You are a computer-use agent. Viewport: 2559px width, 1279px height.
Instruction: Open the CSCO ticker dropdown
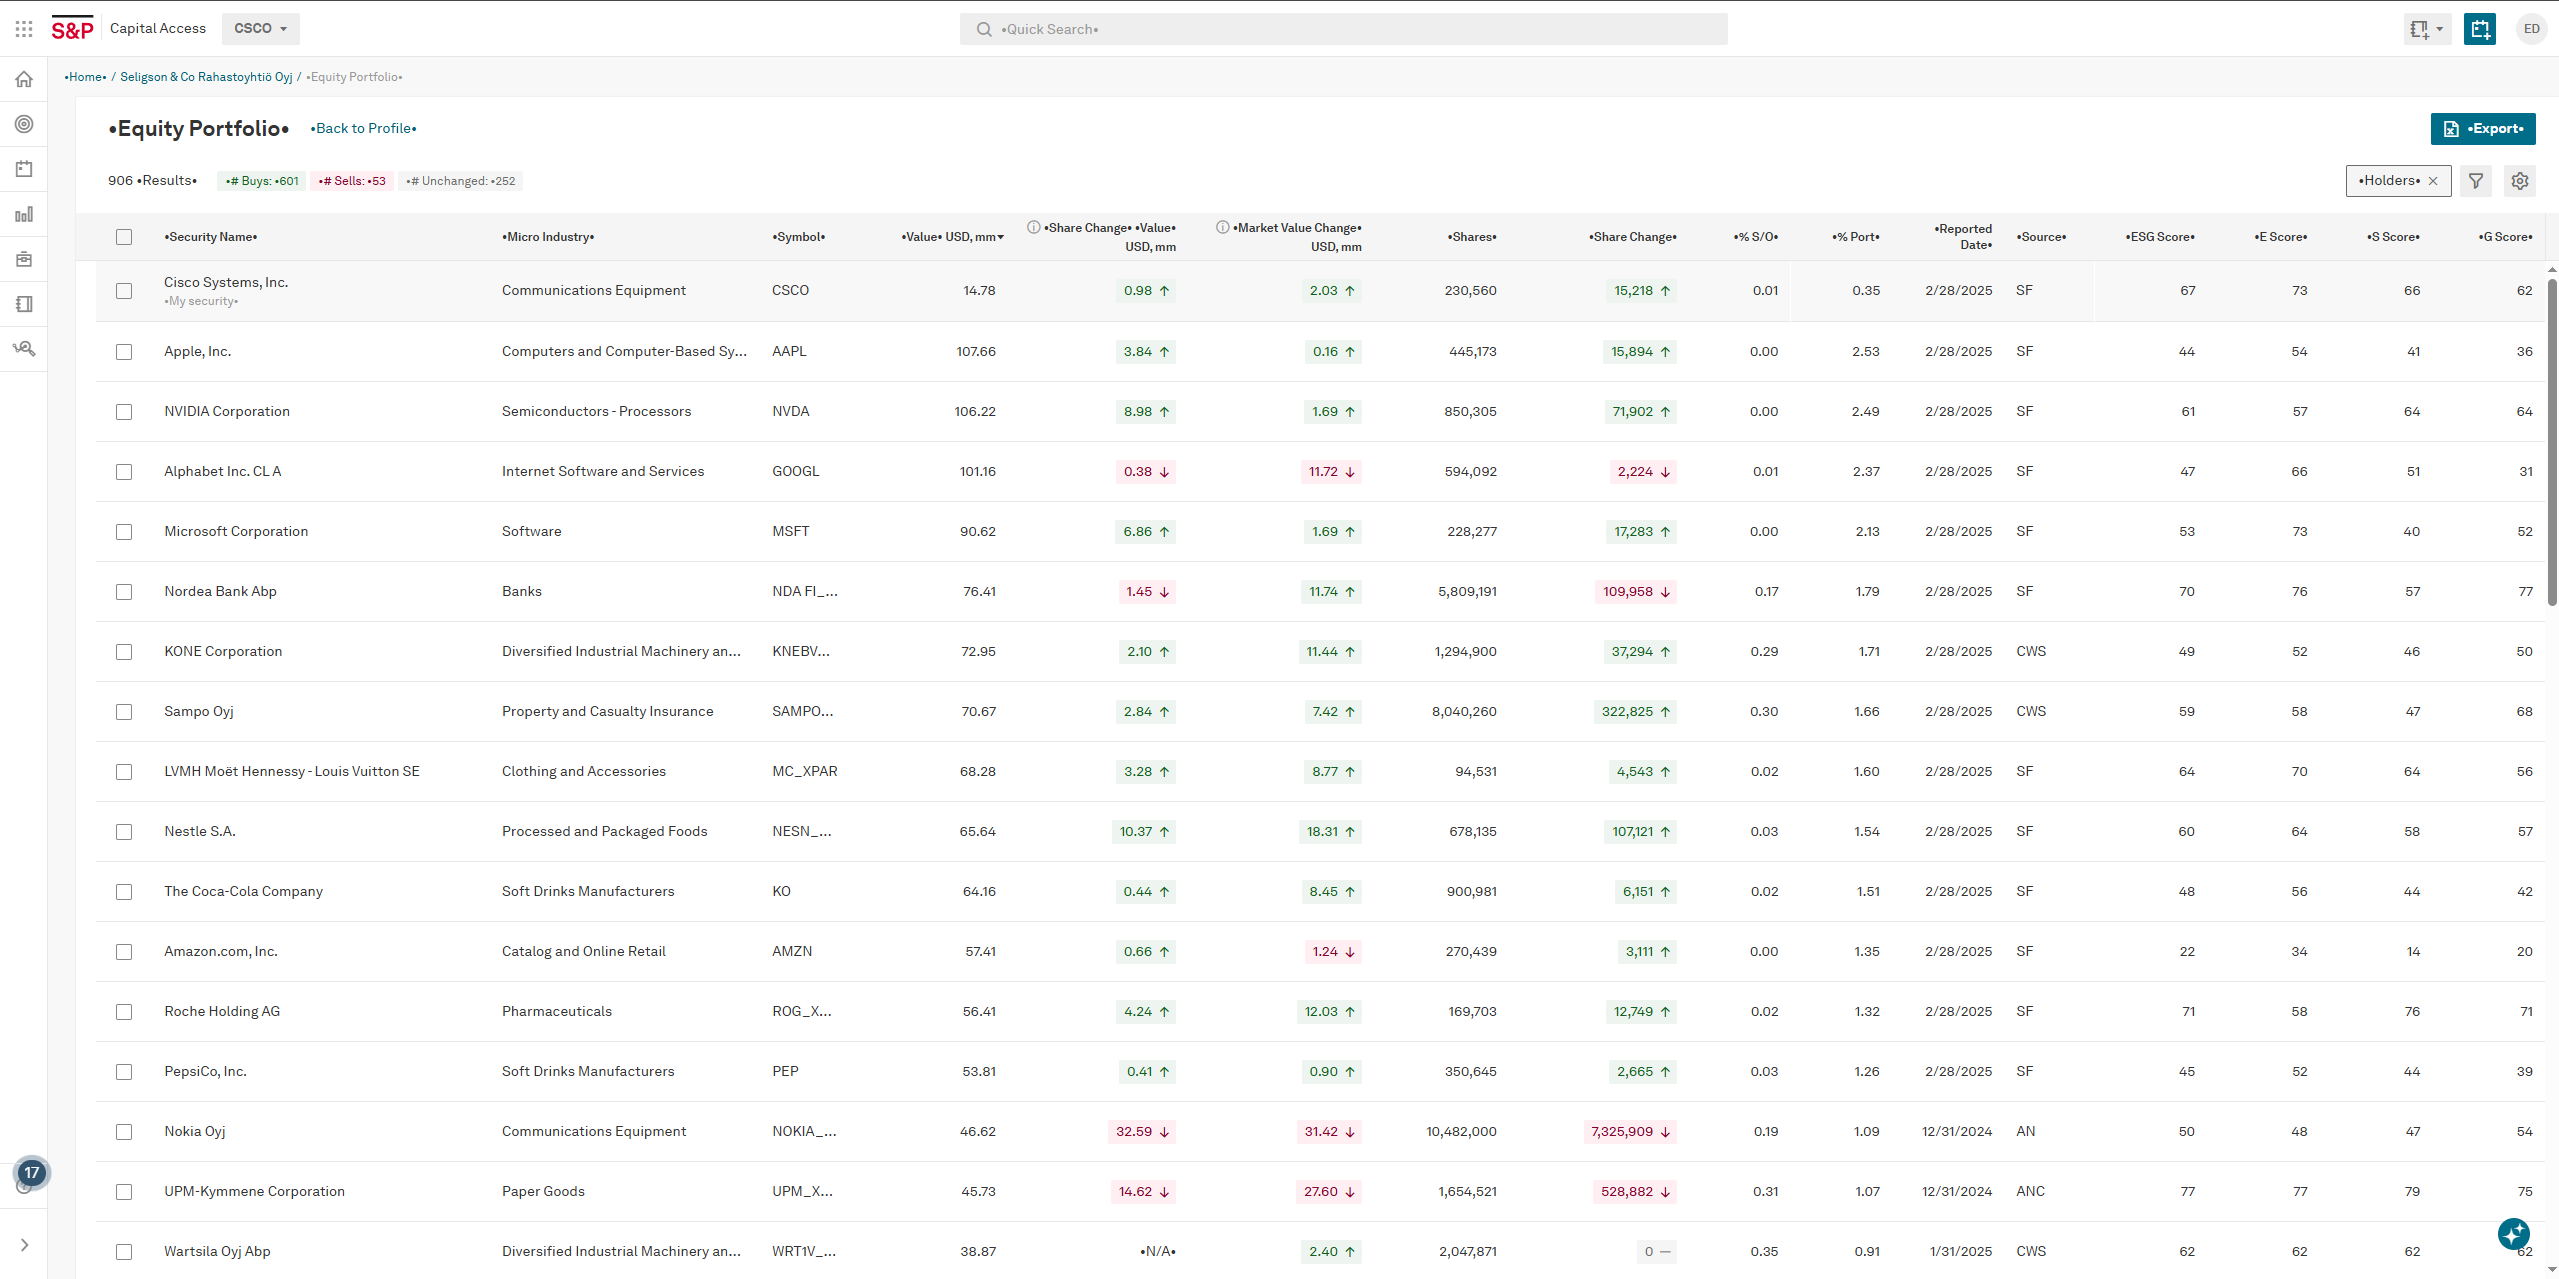click(261, 29)
